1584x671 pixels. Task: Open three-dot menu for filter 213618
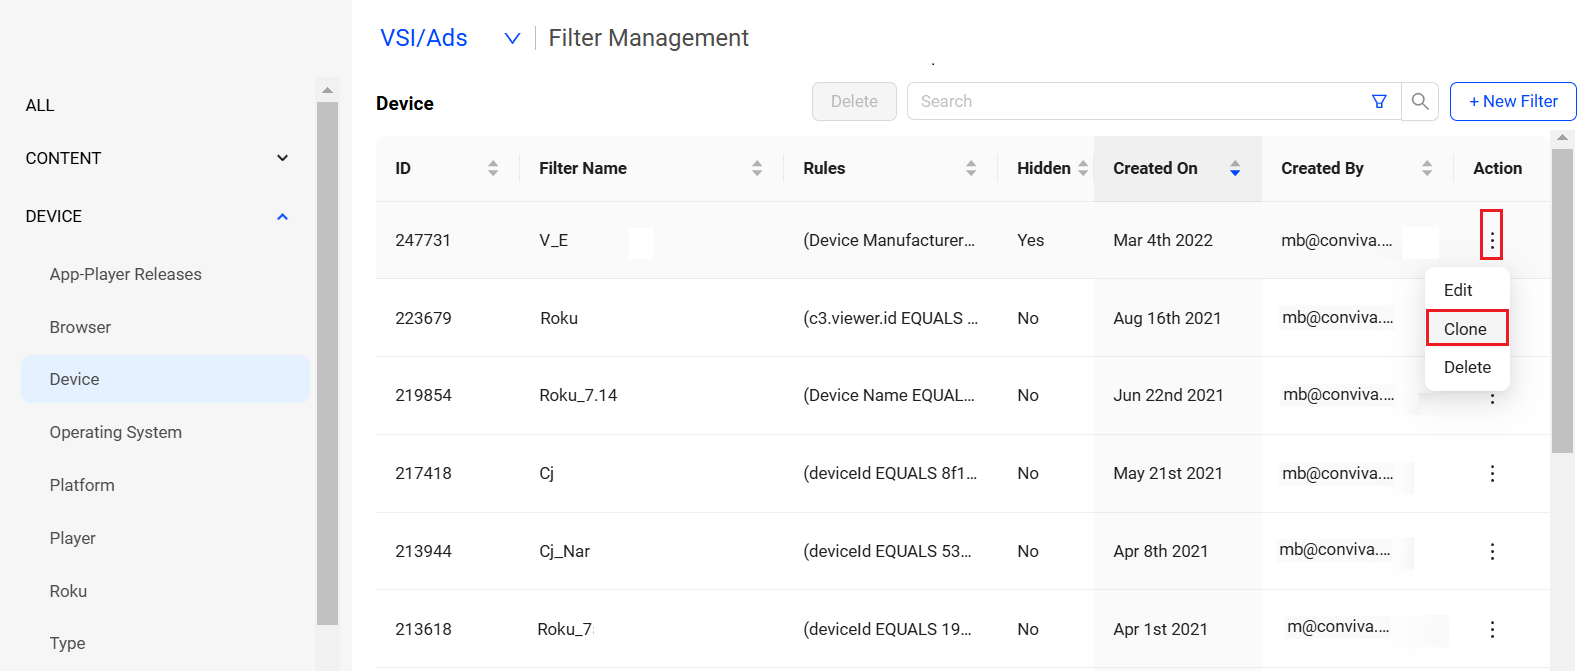pyautogui.click(x=1492, y=629)
